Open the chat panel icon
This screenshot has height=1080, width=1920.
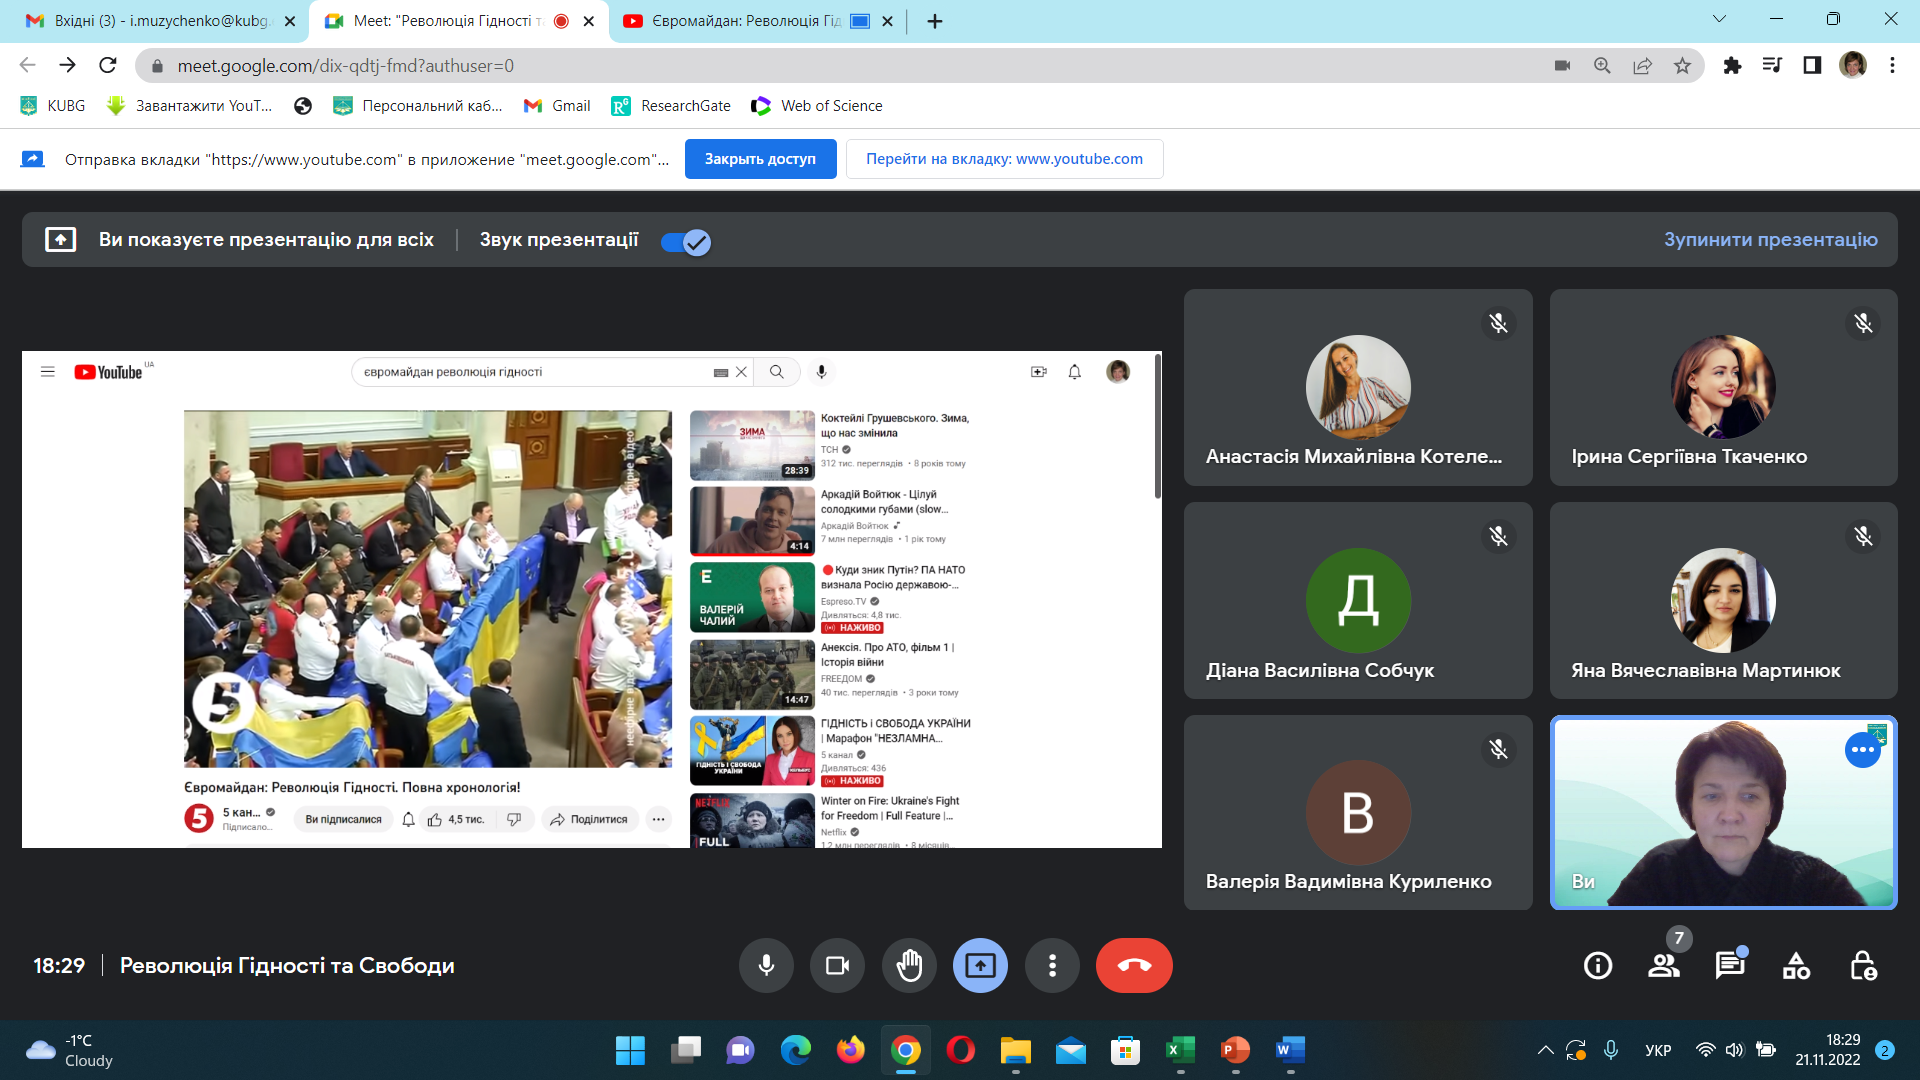(x=1729, y=965)
